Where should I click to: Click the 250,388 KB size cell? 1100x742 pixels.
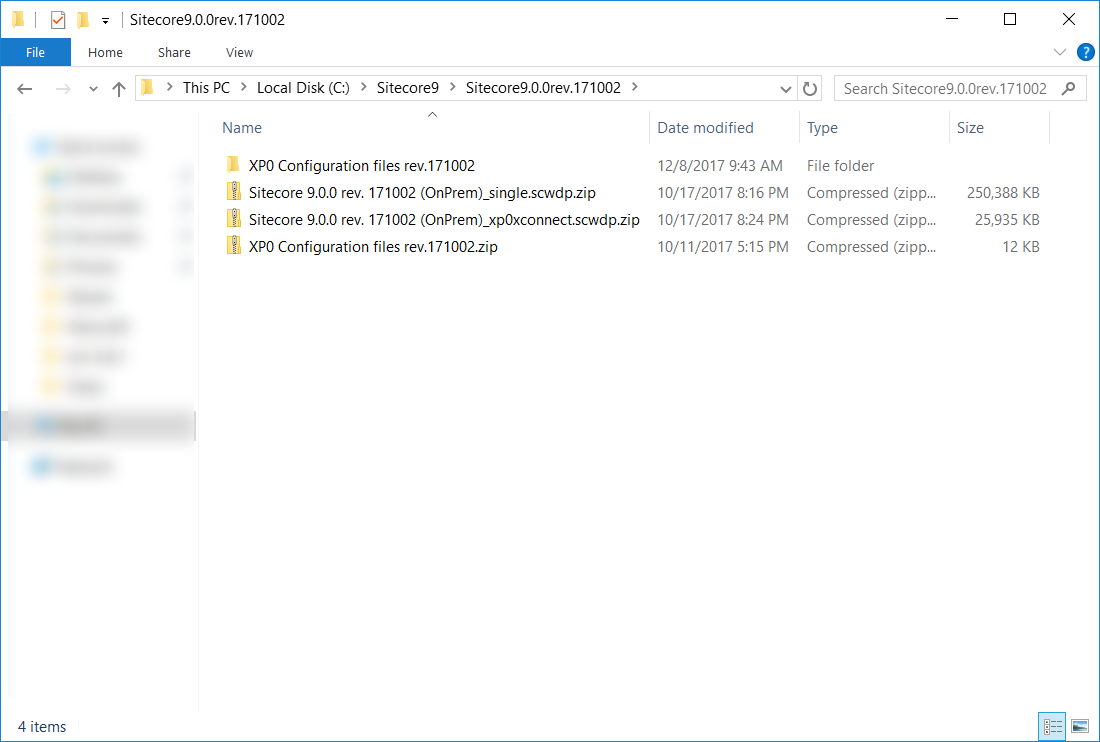(x=1003, y=193)
